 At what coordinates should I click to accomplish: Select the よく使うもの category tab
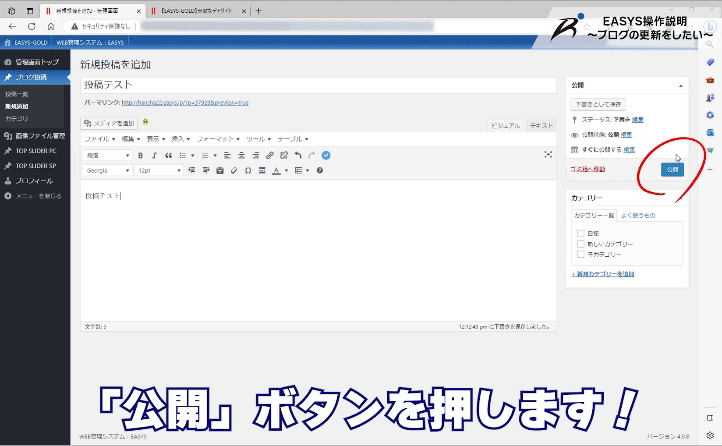(638, 215)
